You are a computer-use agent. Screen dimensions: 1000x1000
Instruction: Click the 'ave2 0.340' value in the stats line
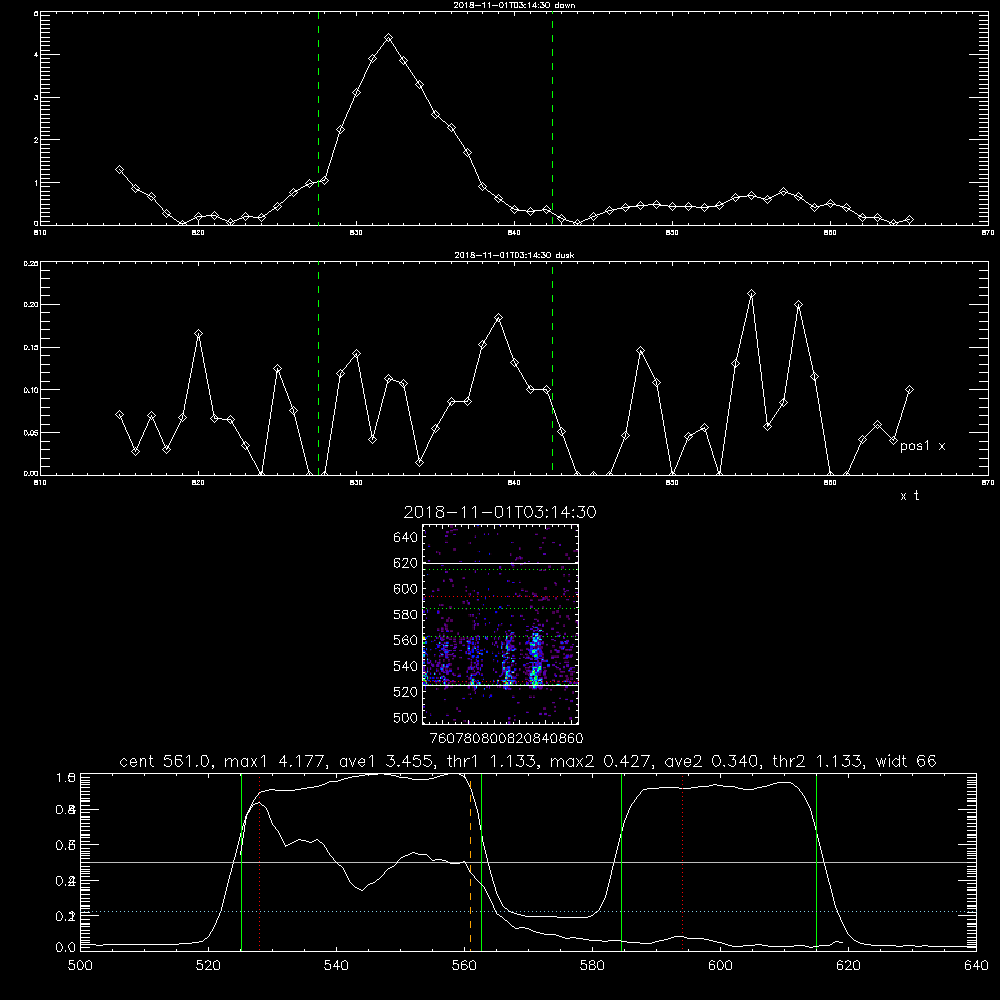point(712,761)
